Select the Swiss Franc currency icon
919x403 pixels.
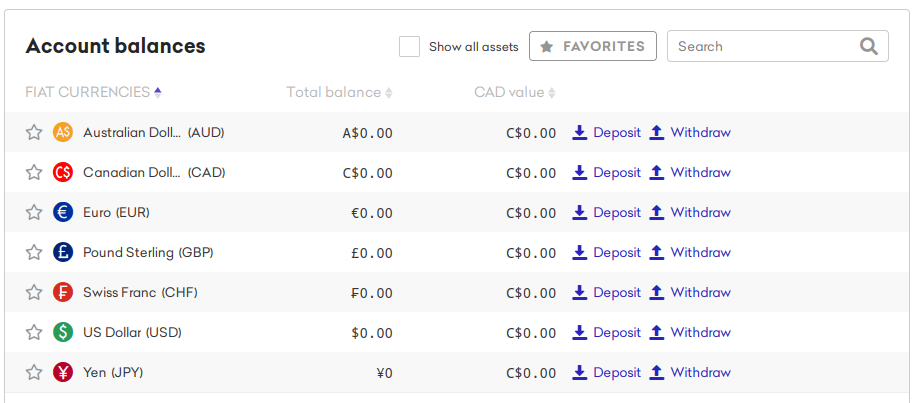(63, 292)
